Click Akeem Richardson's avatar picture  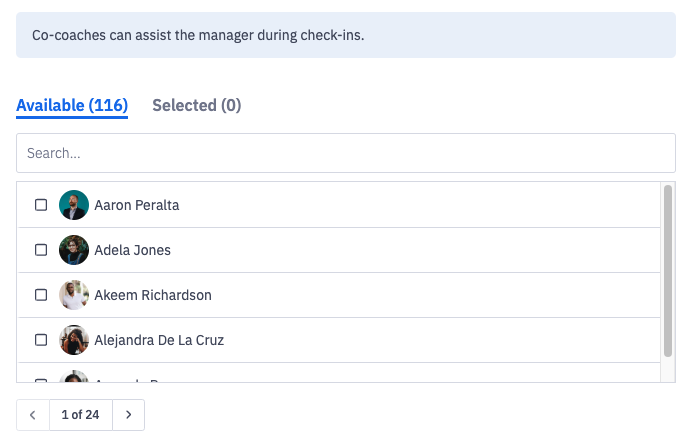pyautogui.click(x=74, y=295)
